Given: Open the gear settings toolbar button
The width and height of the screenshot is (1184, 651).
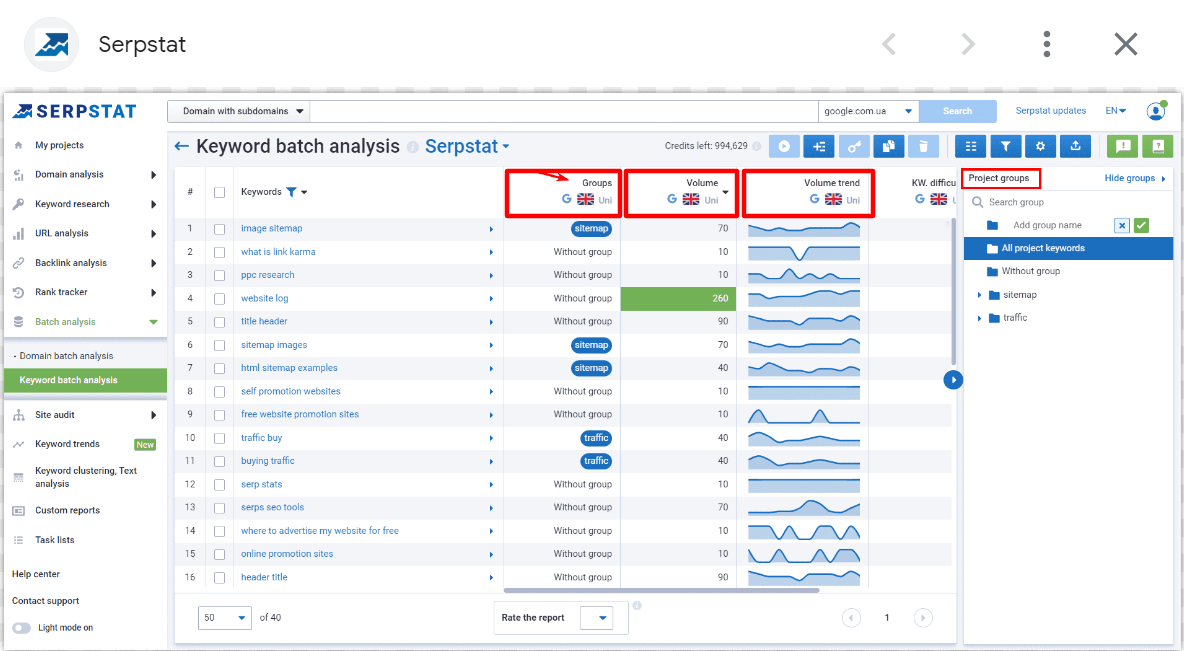Looking at the screenshot, I should click(x=1041, y=147).
